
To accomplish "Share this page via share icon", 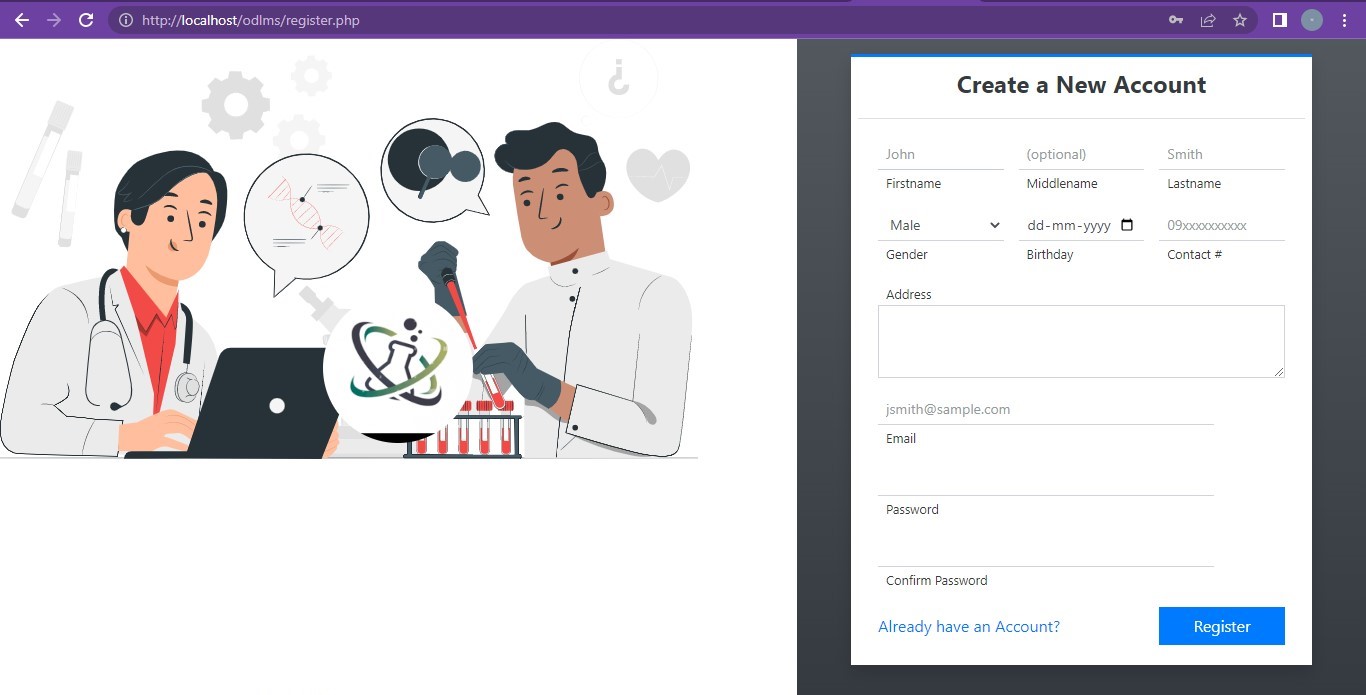I will [x=1208, y=20].
